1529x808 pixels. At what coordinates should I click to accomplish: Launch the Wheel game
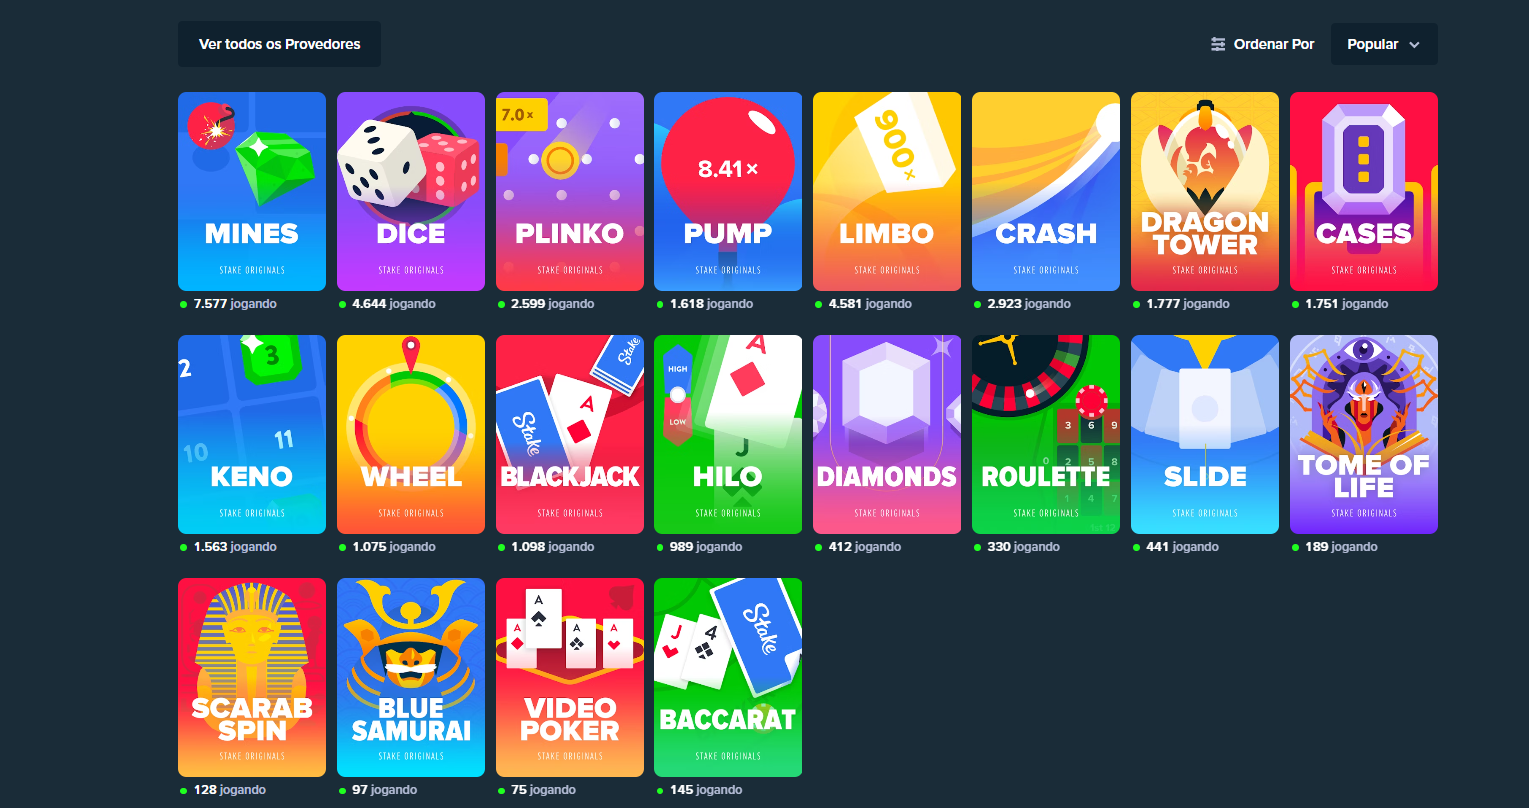[411, 434]
